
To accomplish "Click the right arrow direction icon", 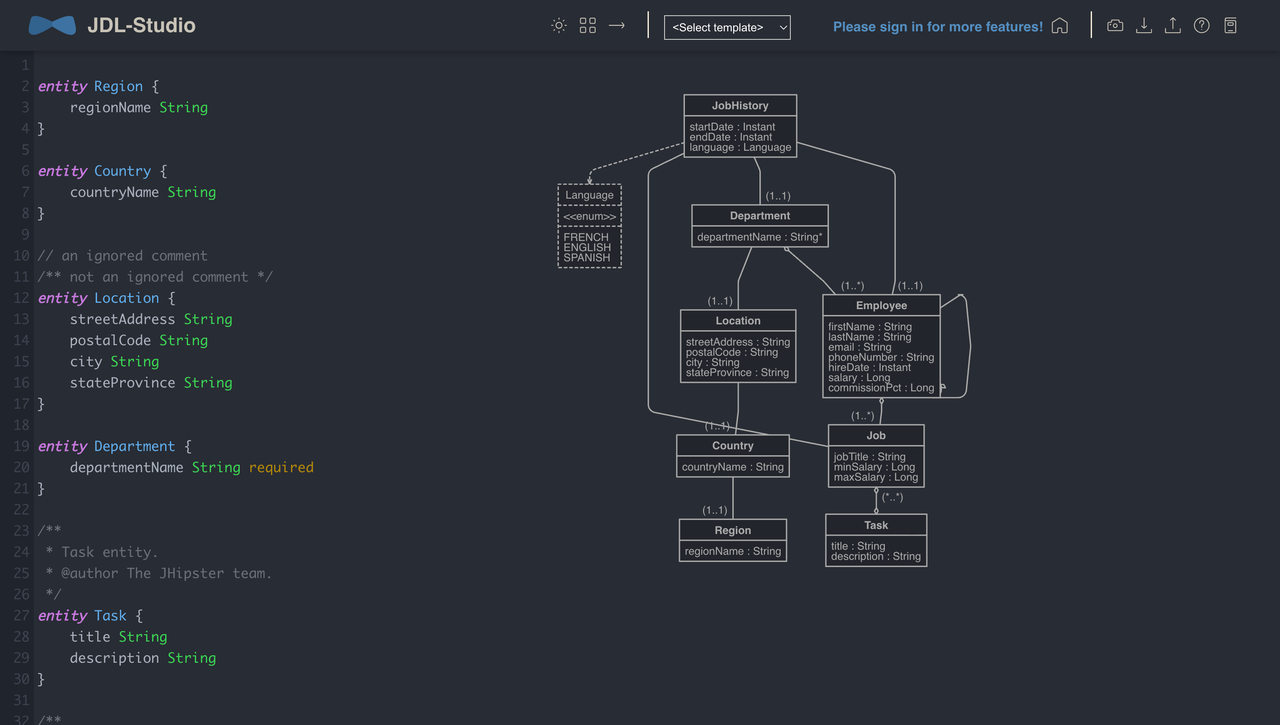I will [x=617, y=26].
